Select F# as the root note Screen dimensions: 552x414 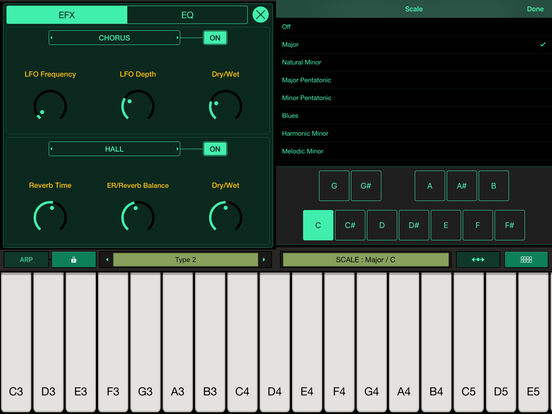pos(509,225)
